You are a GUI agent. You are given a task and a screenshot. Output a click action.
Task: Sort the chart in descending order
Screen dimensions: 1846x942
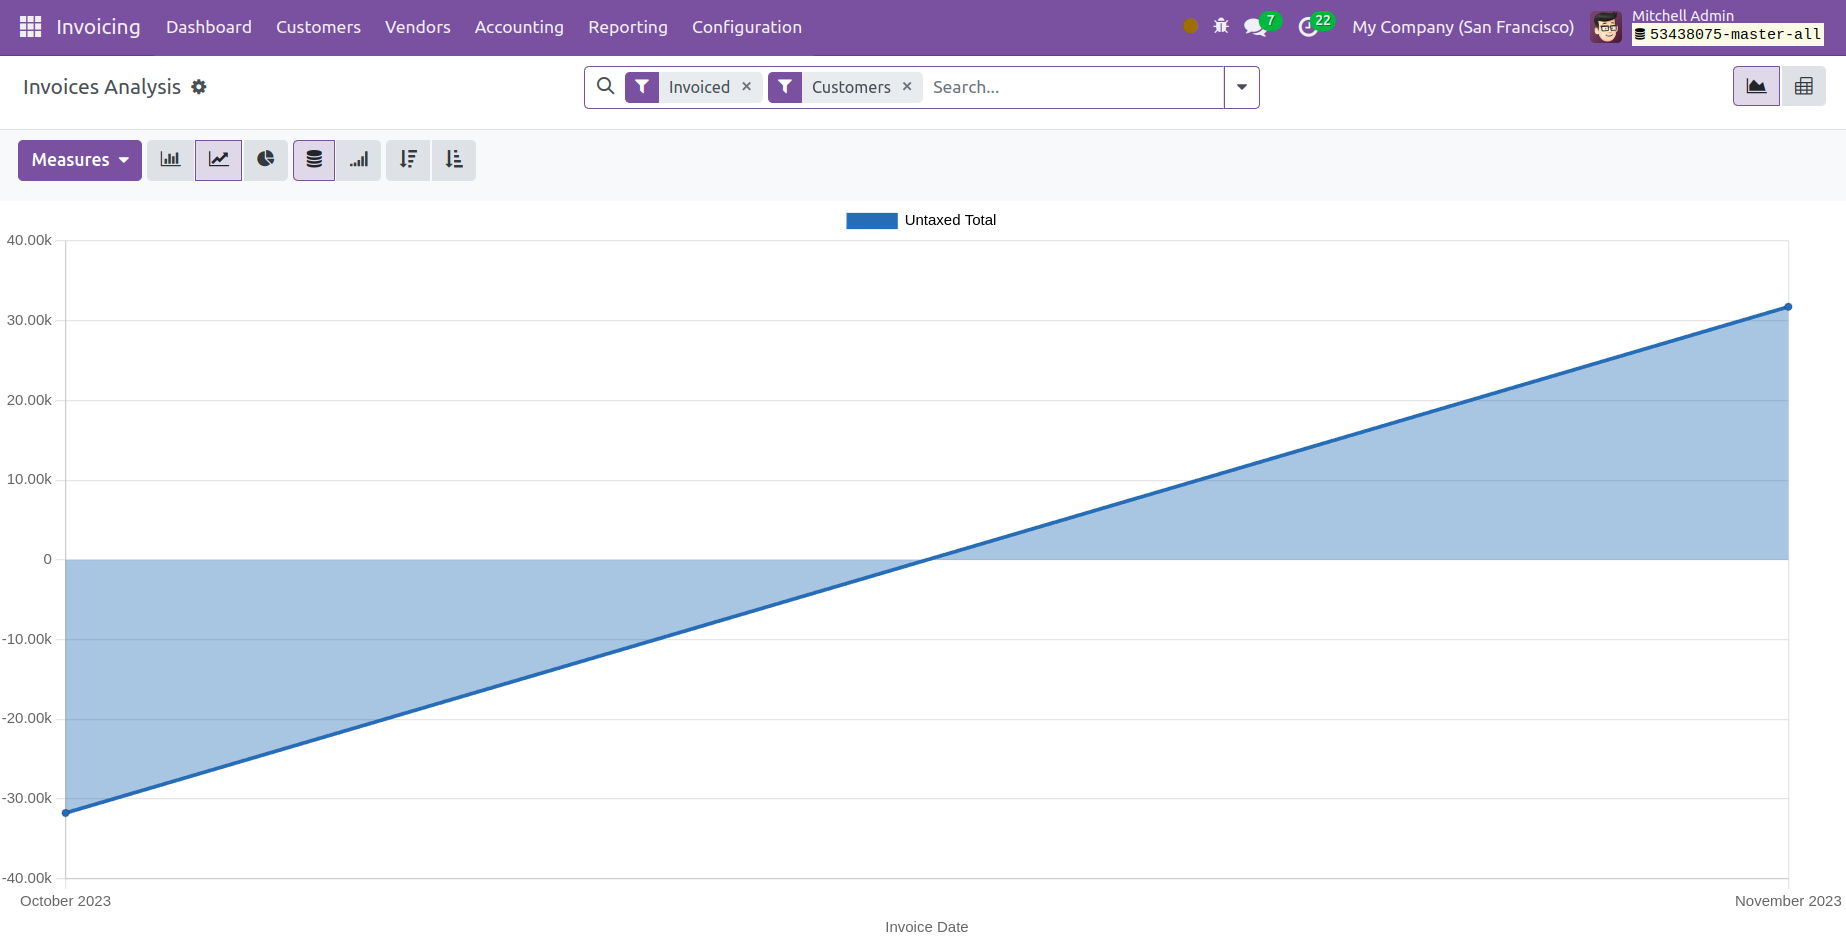point(408,160)
